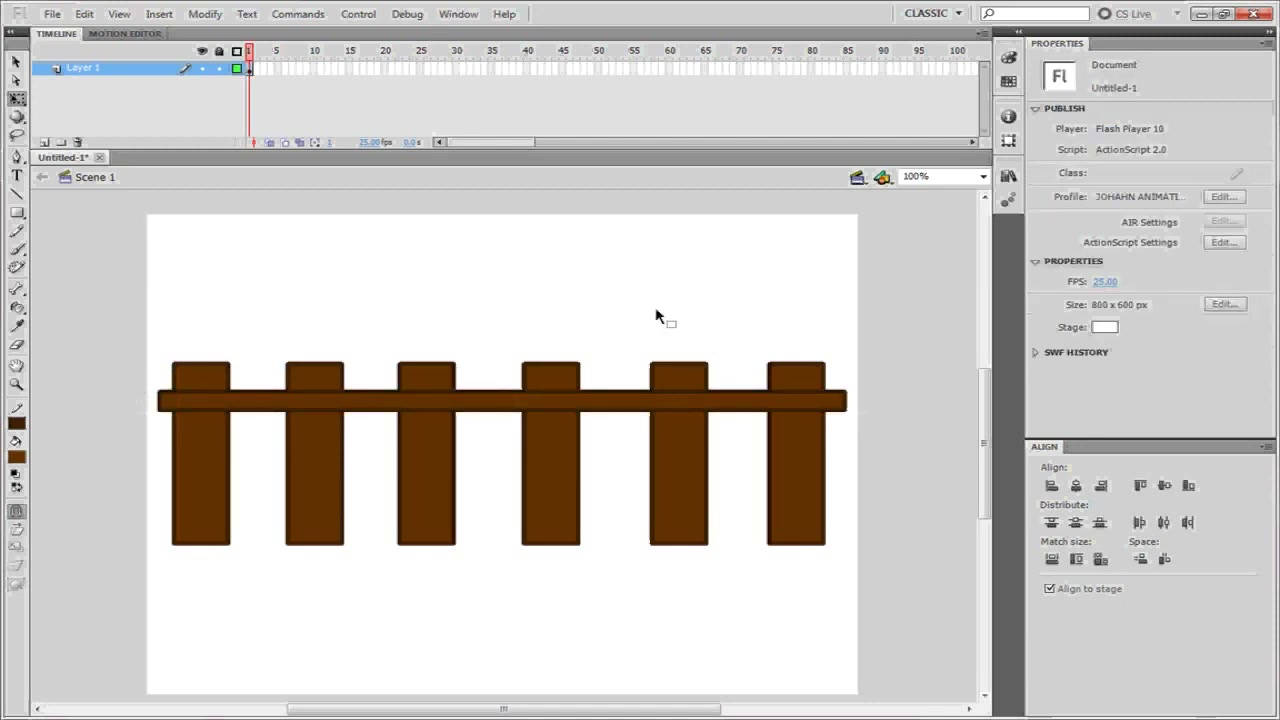The height and width of the screenshot is (720, 1280).
Task: Open the Edit Scene dropdown icon
Action: (x=857, y=177)
